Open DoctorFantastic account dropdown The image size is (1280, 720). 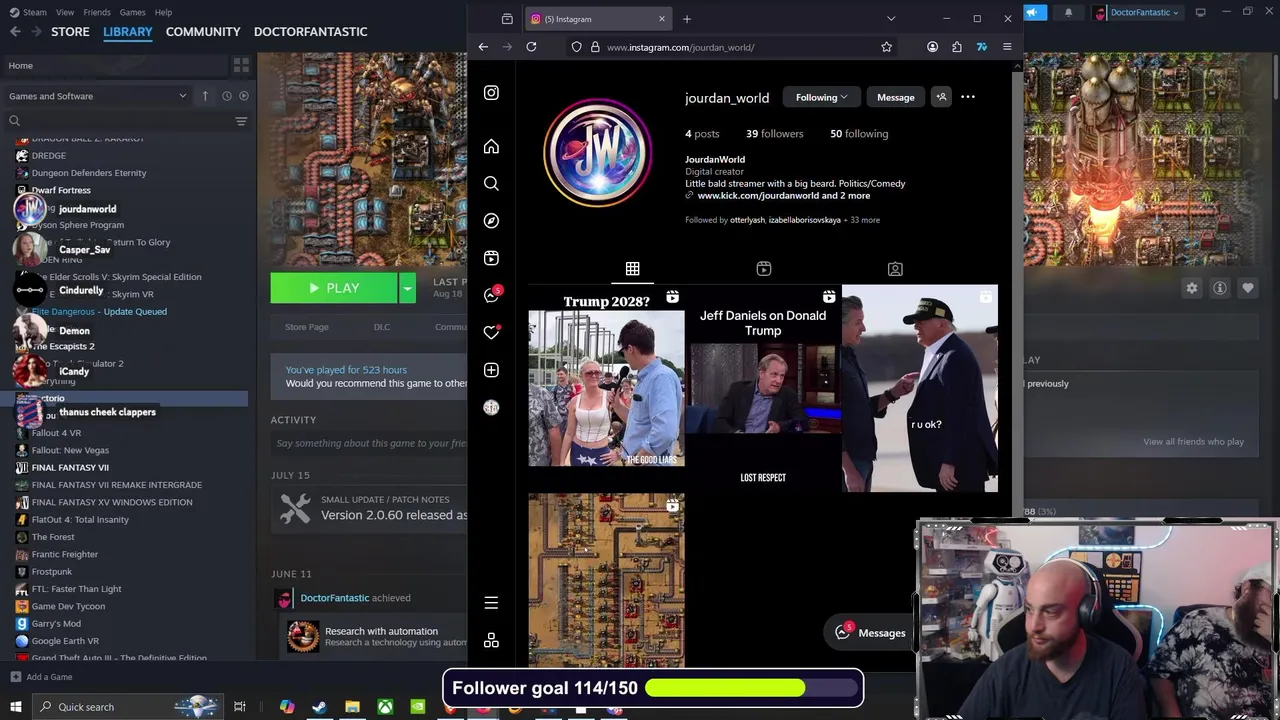click(x=1138, y=12)
